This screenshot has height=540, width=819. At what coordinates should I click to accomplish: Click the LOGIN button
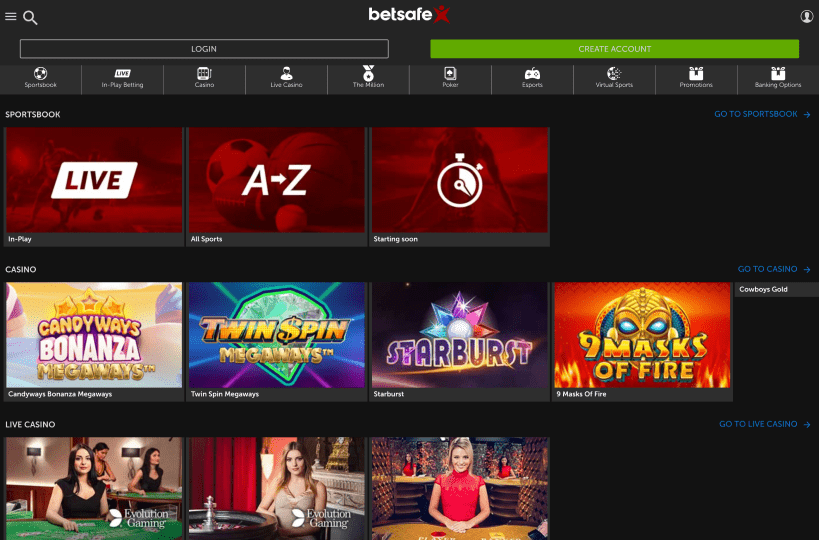tap(204, 49)
